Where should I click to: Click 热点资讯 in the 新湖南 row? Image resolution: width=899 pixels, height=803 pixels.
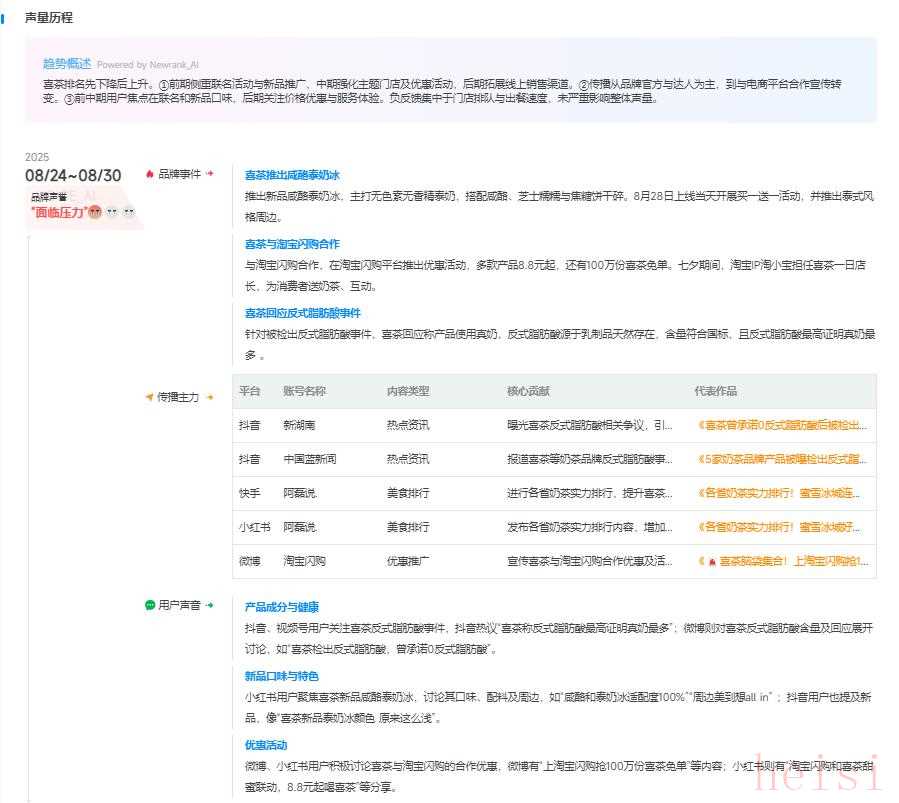point(408,425)
